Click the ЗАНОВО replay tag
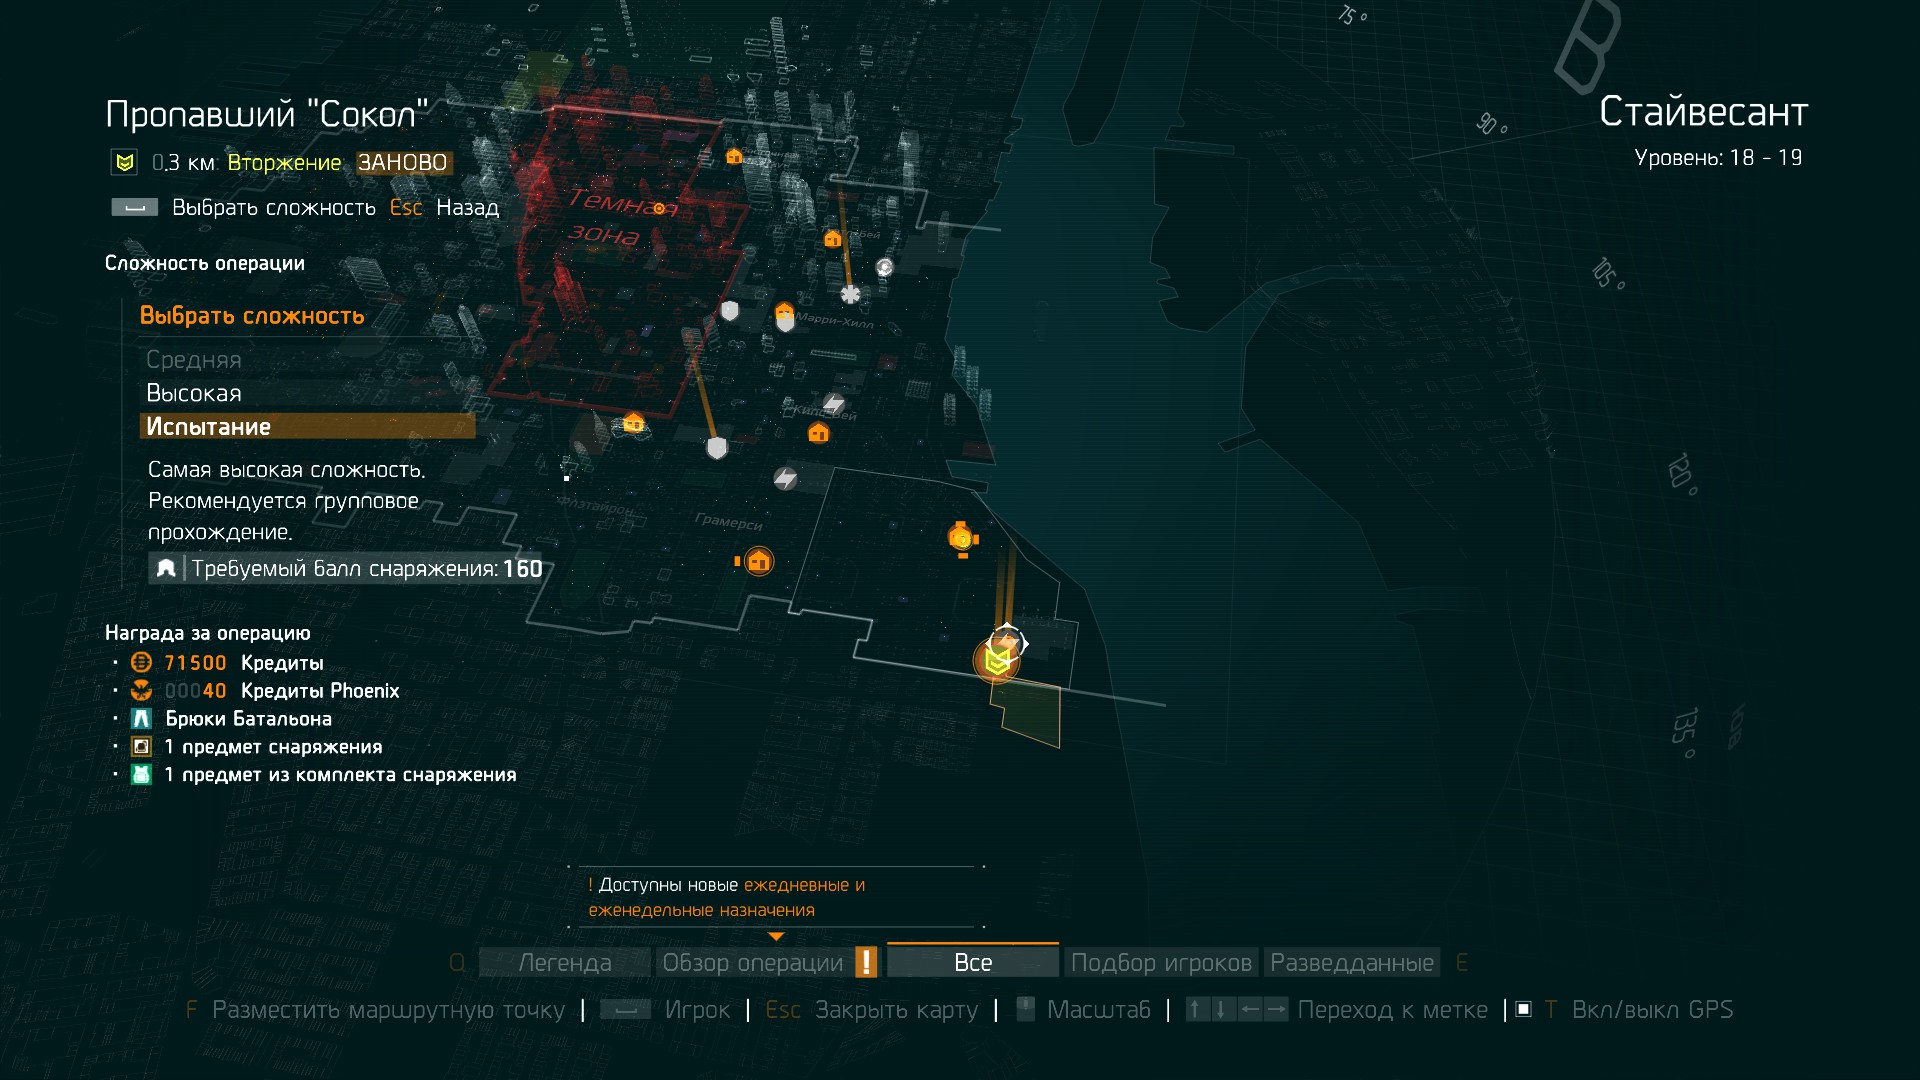1920x1080 pixels. (x=403, y=163)
